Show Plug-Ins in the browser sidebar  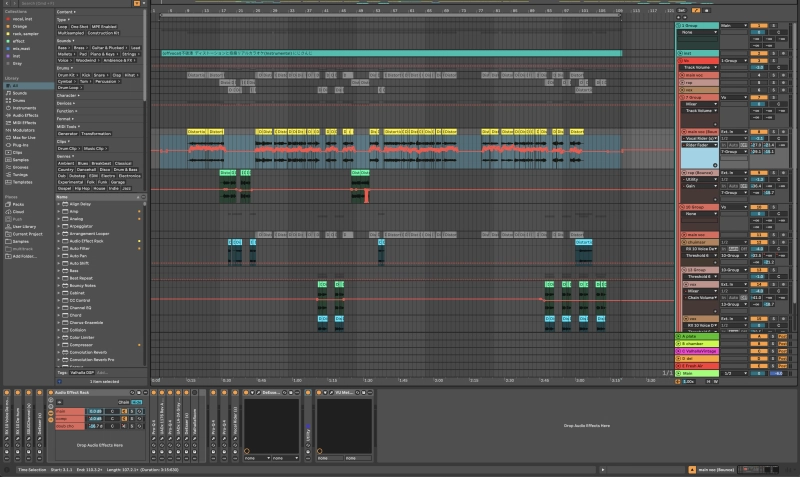pyautogui.click(x=21, y=144)
